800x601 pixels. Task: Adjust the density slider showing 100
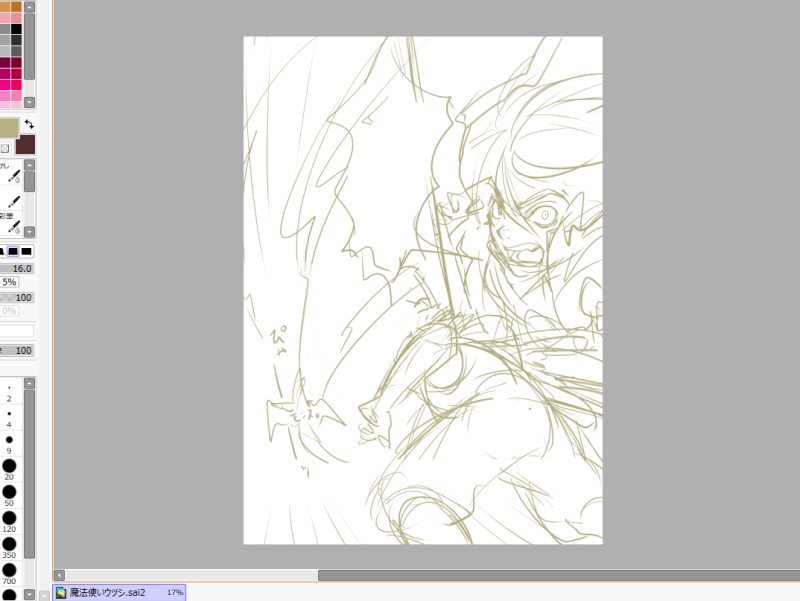click(17, 297)
